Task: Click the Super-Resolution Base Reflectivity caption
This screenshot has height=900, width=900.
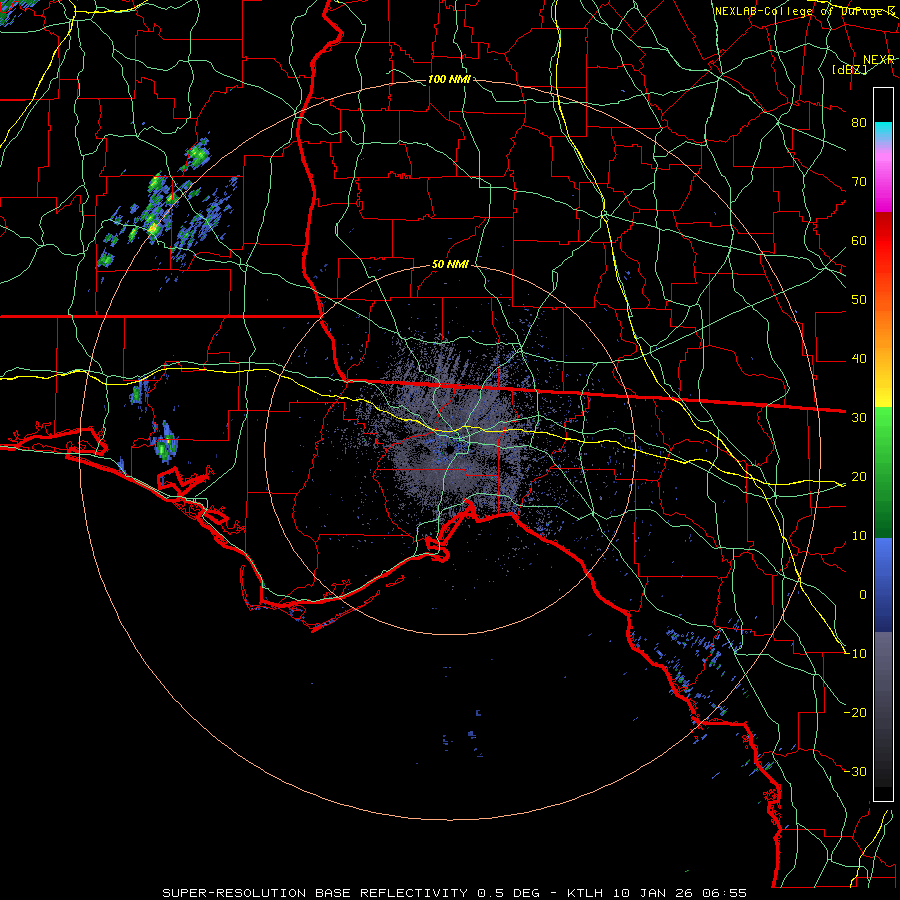Action: 455,893
